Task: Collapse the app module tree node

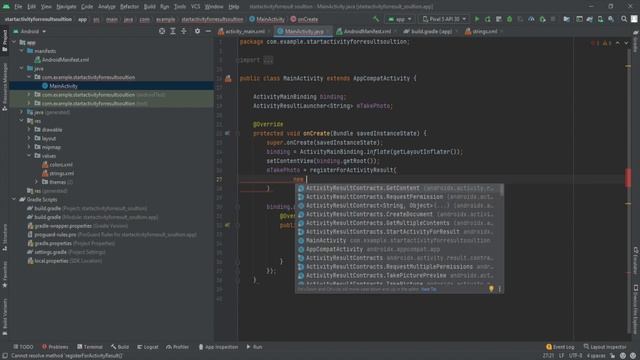Action: click(x=14, y=42)
